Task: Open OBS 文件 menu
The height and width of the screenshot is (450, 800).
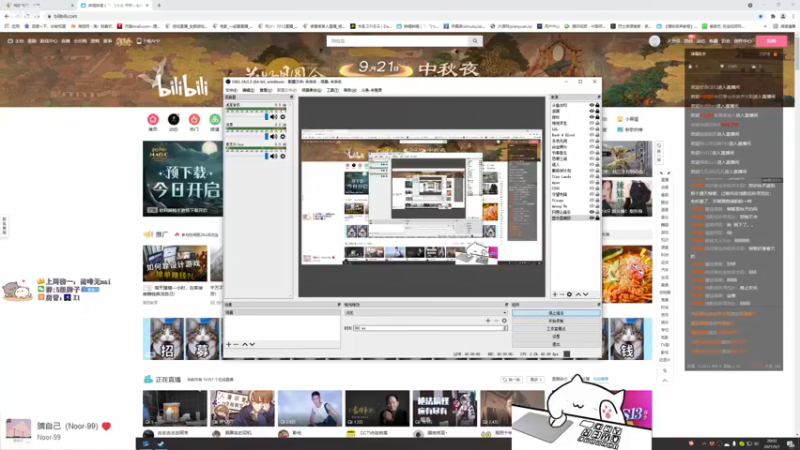Action: (231, 90)
